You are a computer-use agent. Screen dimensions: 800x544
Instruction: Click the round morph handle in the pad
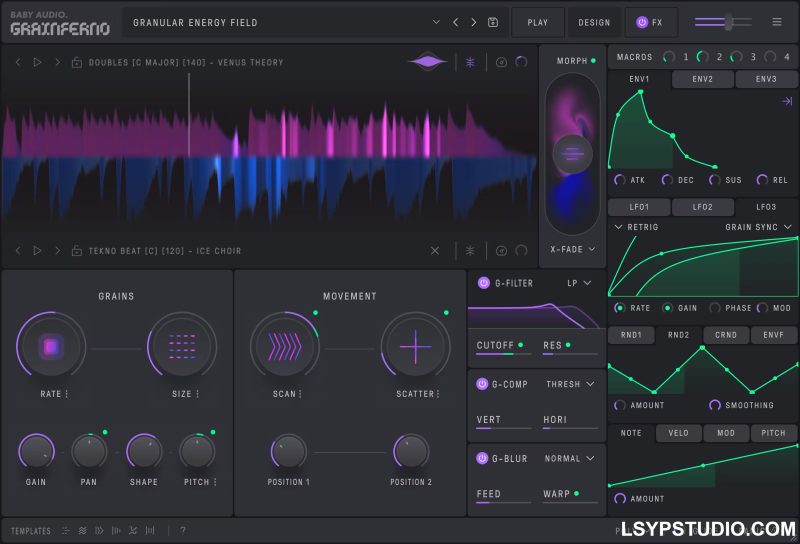point(572,154)
